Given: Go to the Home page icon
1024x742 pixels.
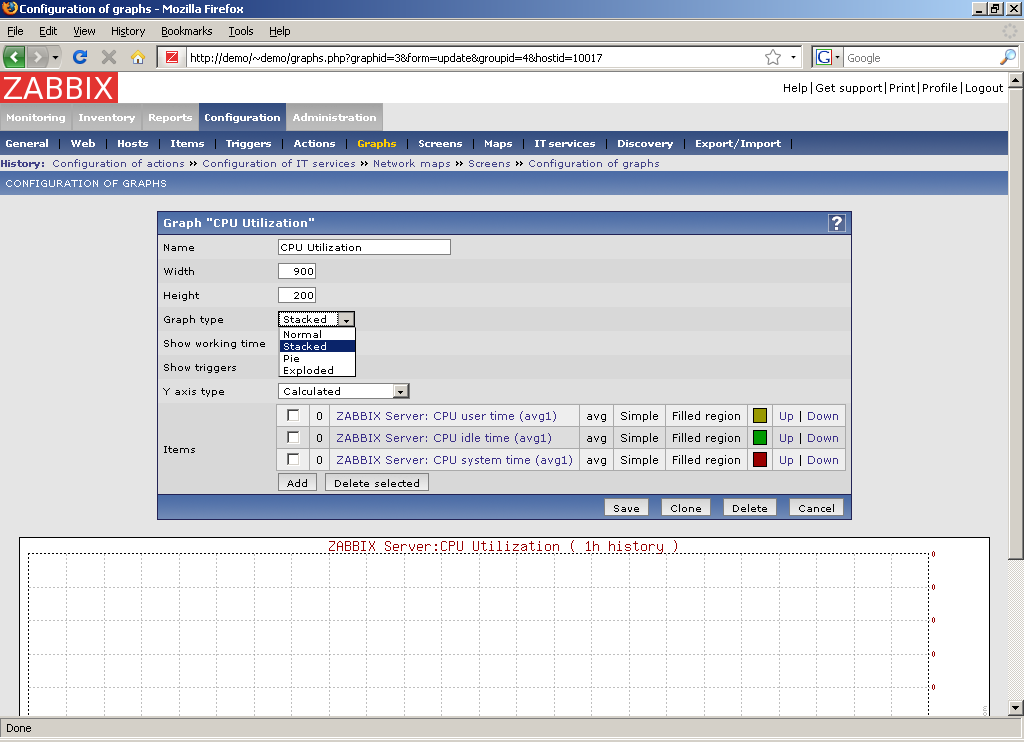Looking at the screenshot, I should pos(137,57).
